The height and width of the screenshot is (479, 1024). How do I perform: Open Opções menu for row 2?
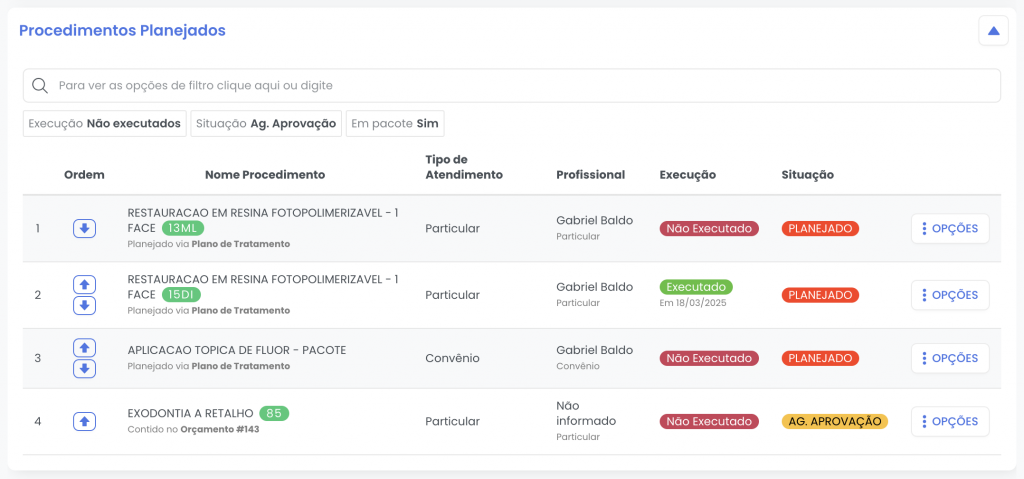(949, 295)
